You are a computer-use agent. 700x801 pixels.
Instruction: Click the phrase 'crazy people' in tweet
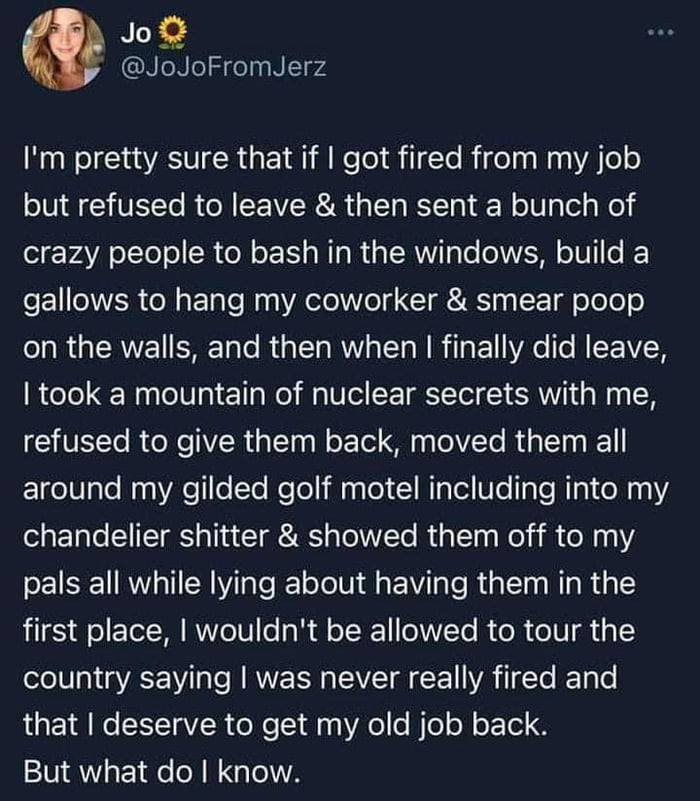tap(113, 254)
